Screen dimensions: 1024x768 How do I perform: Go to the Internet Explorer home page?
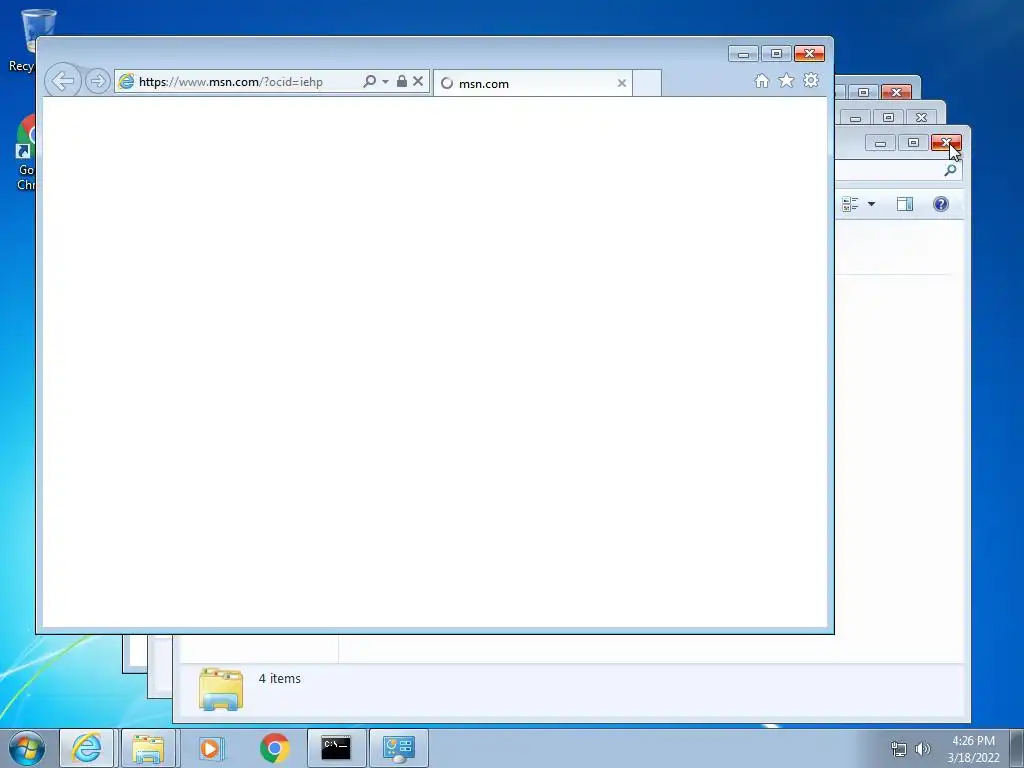(x=761, y=80)
